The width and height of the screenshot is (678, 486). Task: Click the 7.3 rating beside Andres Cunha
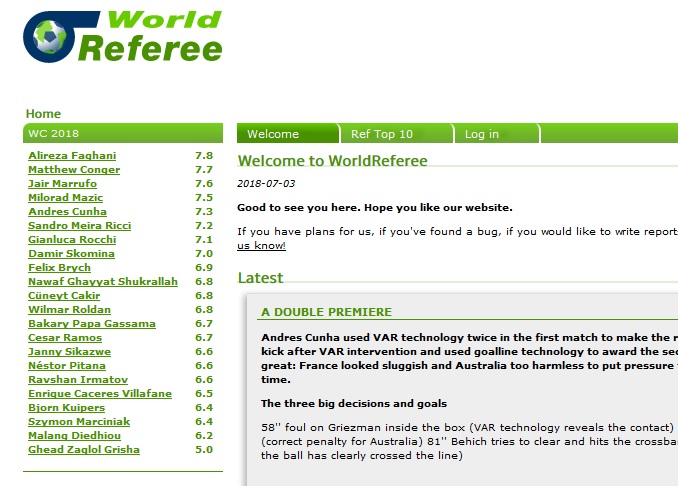(204, 211)
